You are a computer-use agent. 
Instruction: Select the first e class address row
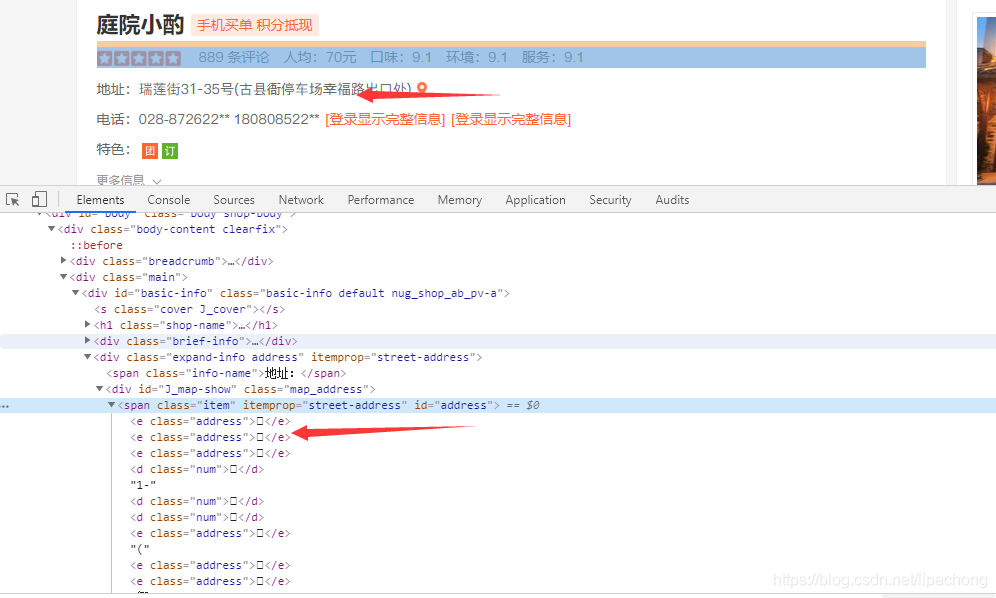[210, 421]
